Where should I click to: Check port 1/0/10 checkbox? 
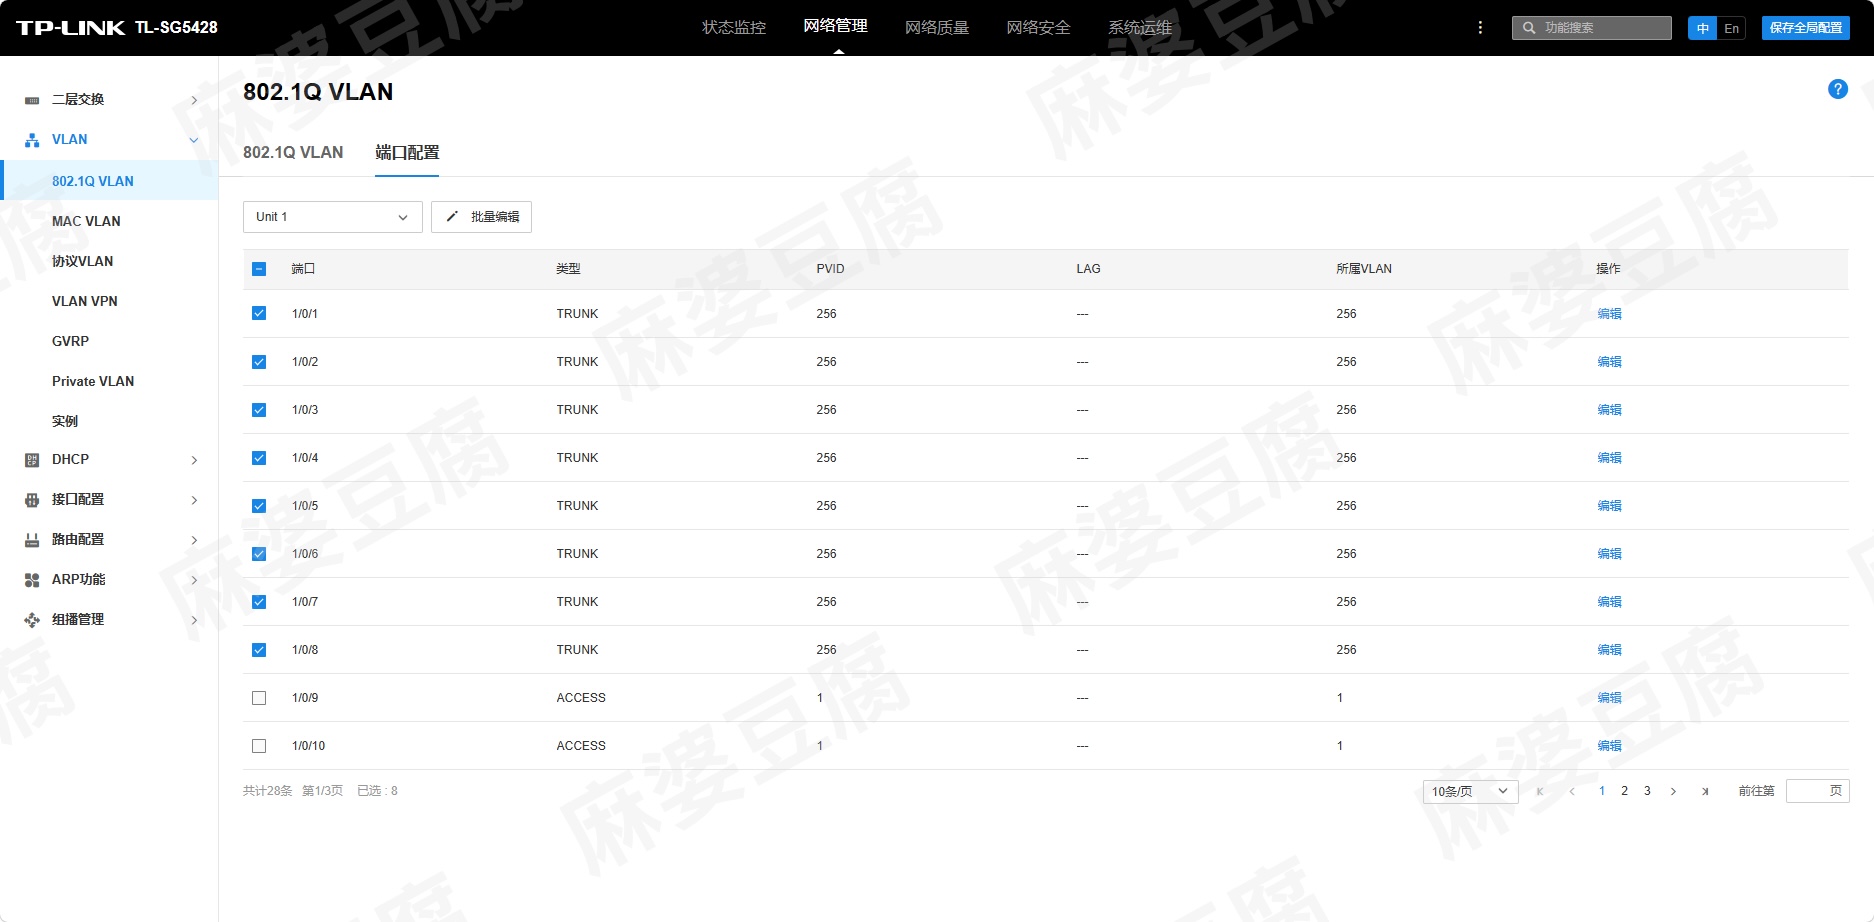[x=259, y=746]
